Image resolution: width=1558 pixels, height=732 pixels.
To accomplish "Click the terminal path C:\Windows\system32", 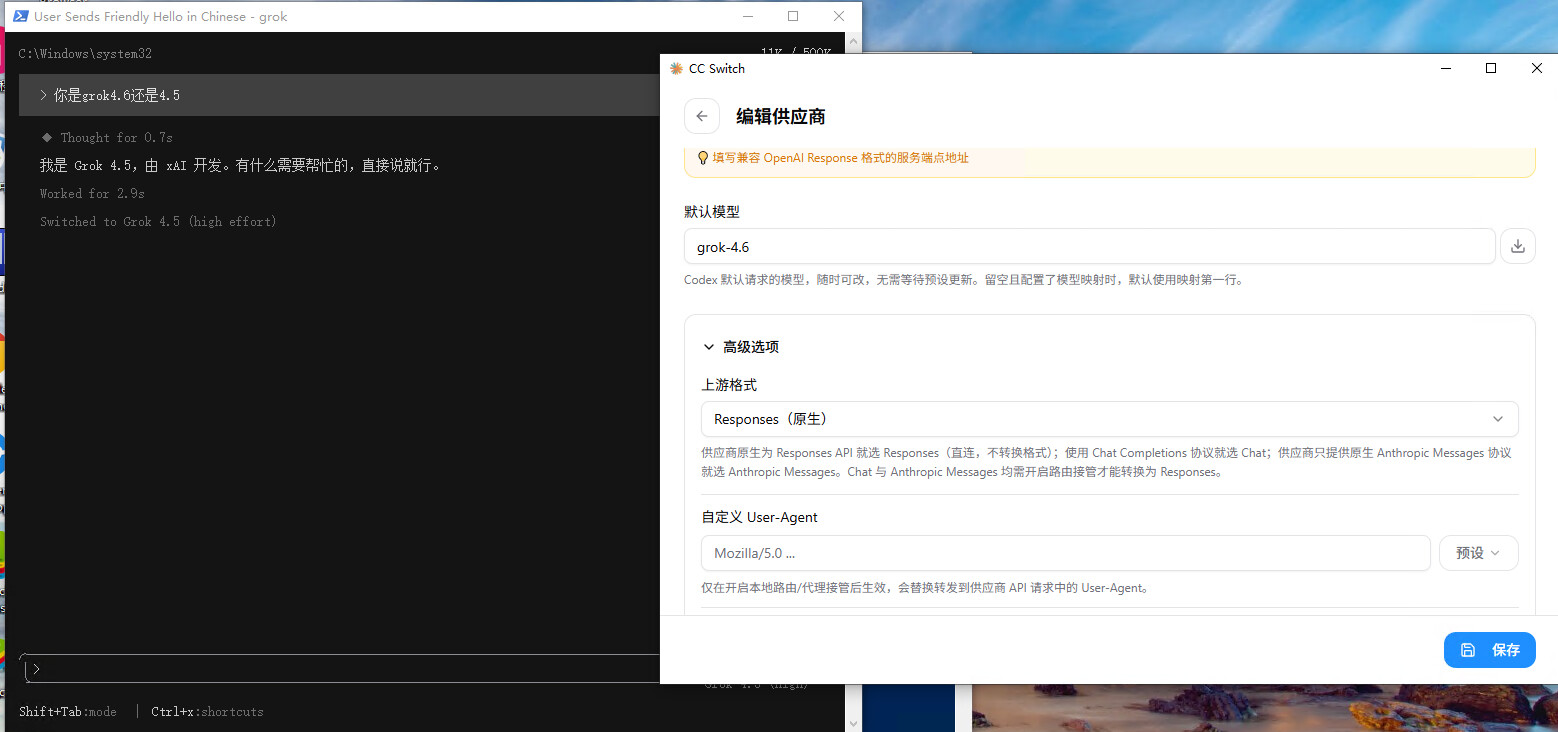I will pyautogui.click(x=85, y=53).
